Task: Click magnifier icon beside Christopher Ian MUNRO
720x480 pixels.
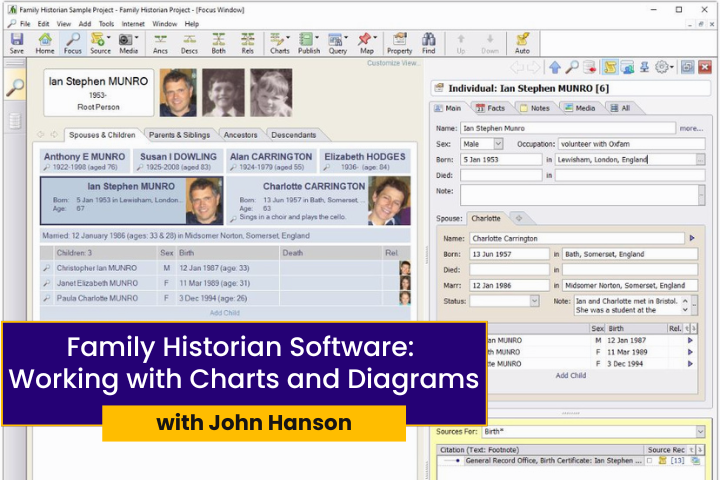Action: tap(46, 268)
